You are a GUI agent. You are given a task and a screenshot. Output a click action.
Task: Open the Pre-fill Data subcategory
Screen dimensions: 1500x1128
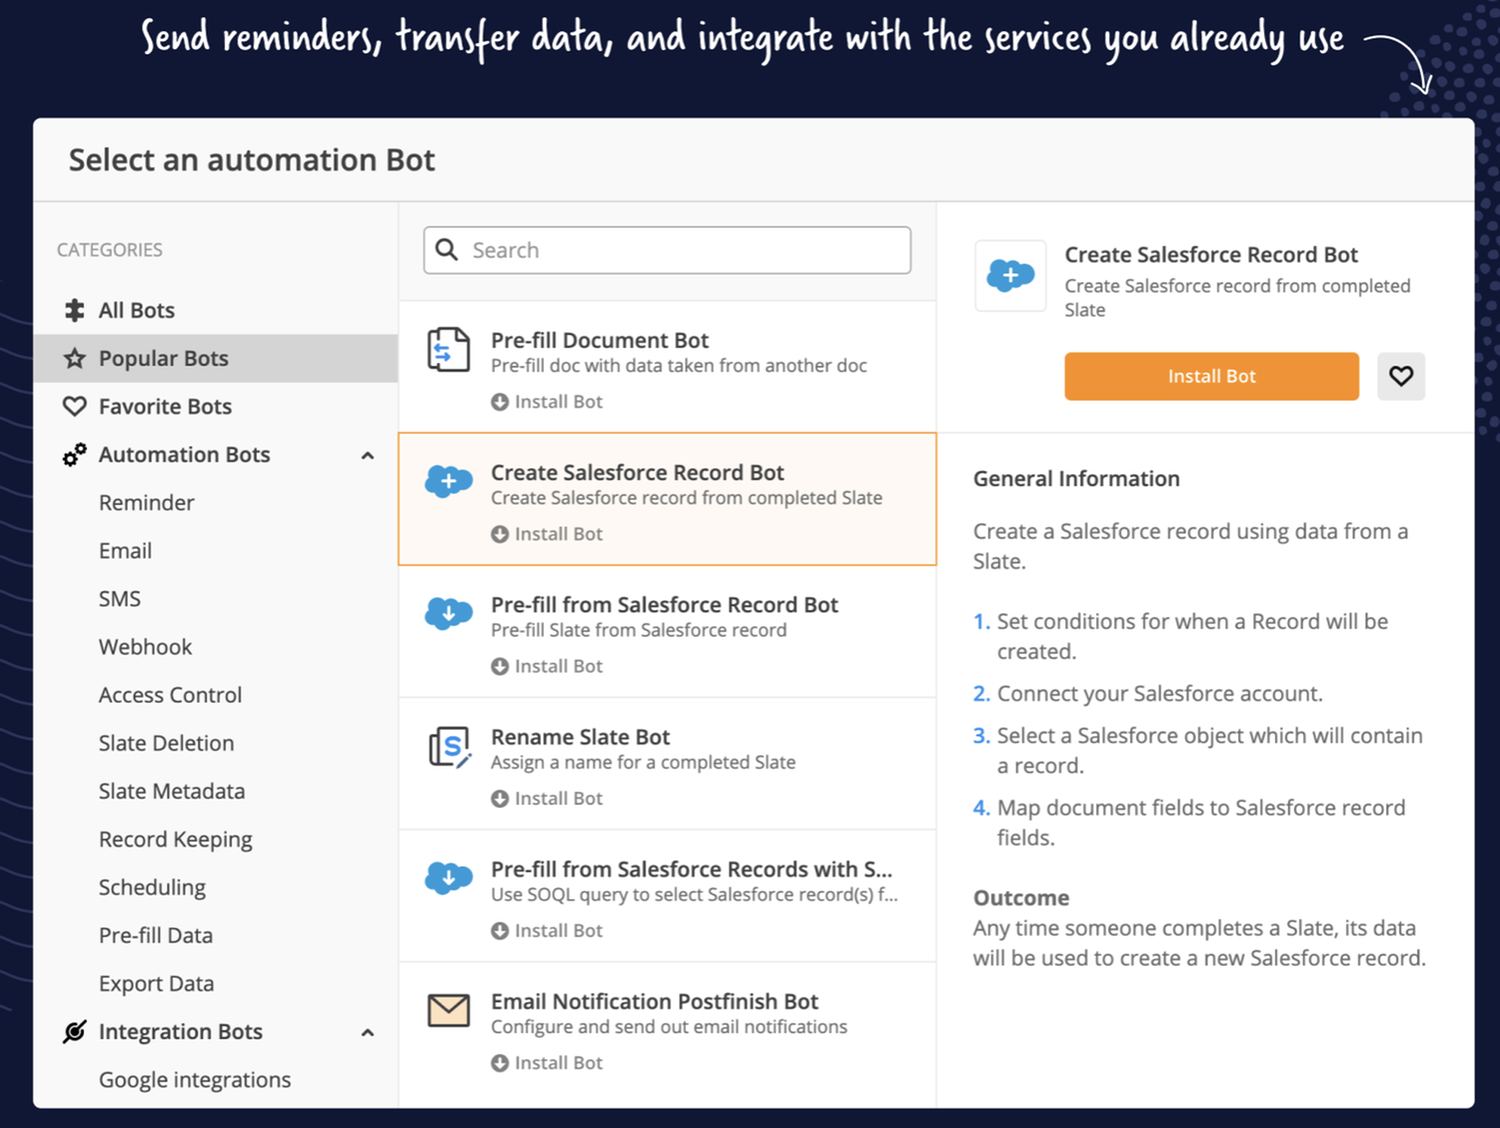155,936
